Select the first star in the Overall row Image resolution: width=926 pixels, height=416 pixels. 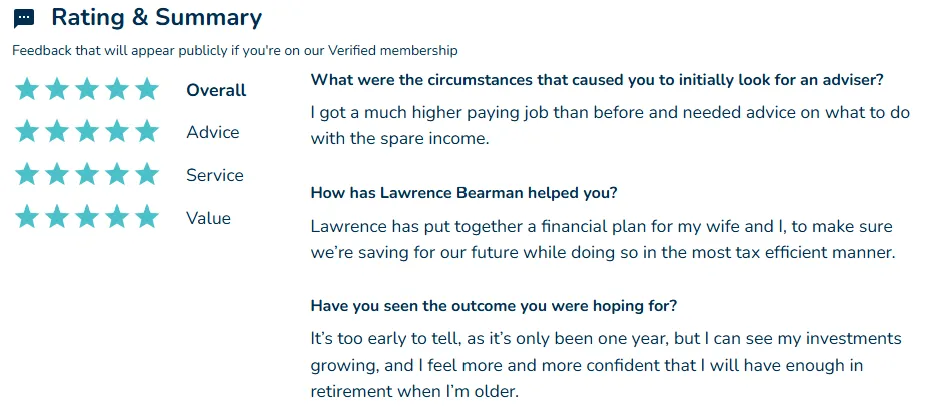(27, 89)
